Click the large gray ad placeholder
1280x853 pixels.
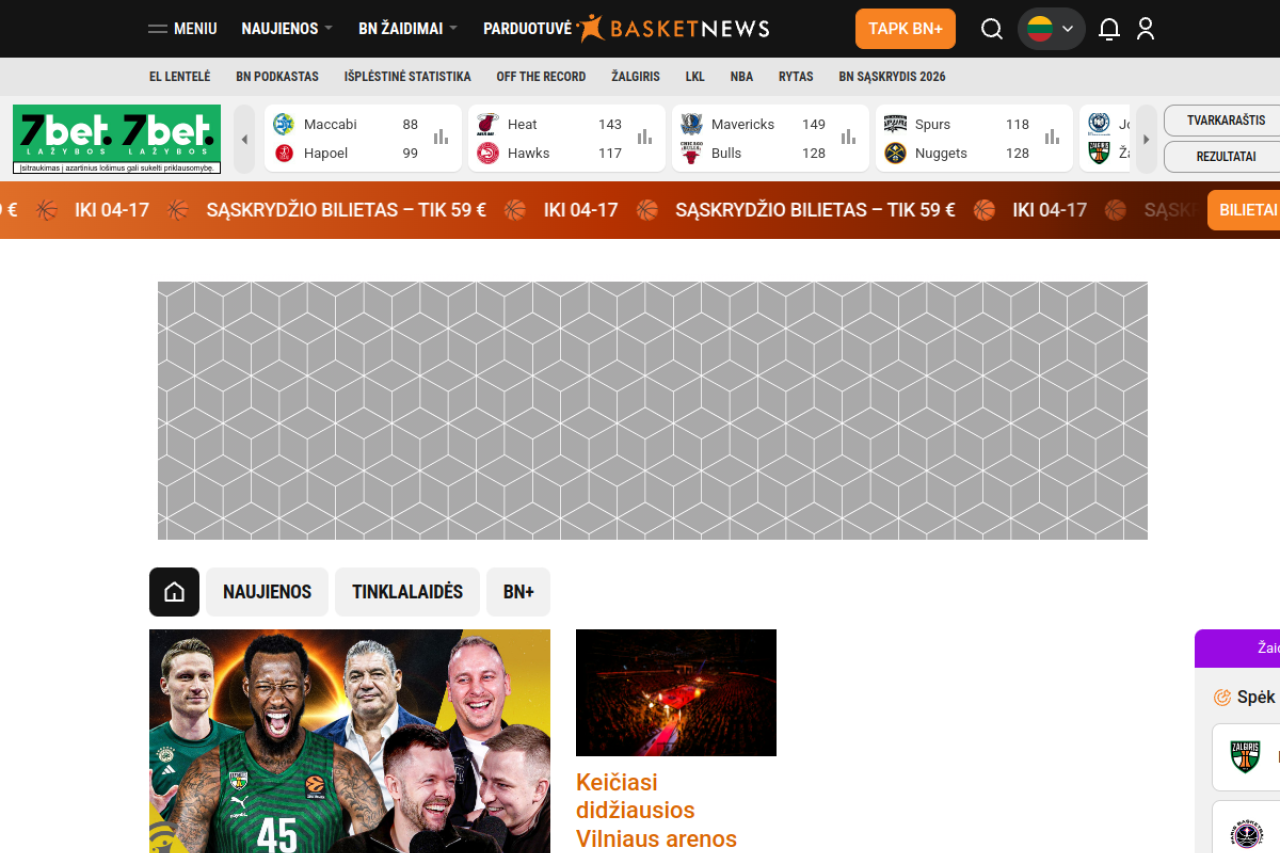[653, 410]
